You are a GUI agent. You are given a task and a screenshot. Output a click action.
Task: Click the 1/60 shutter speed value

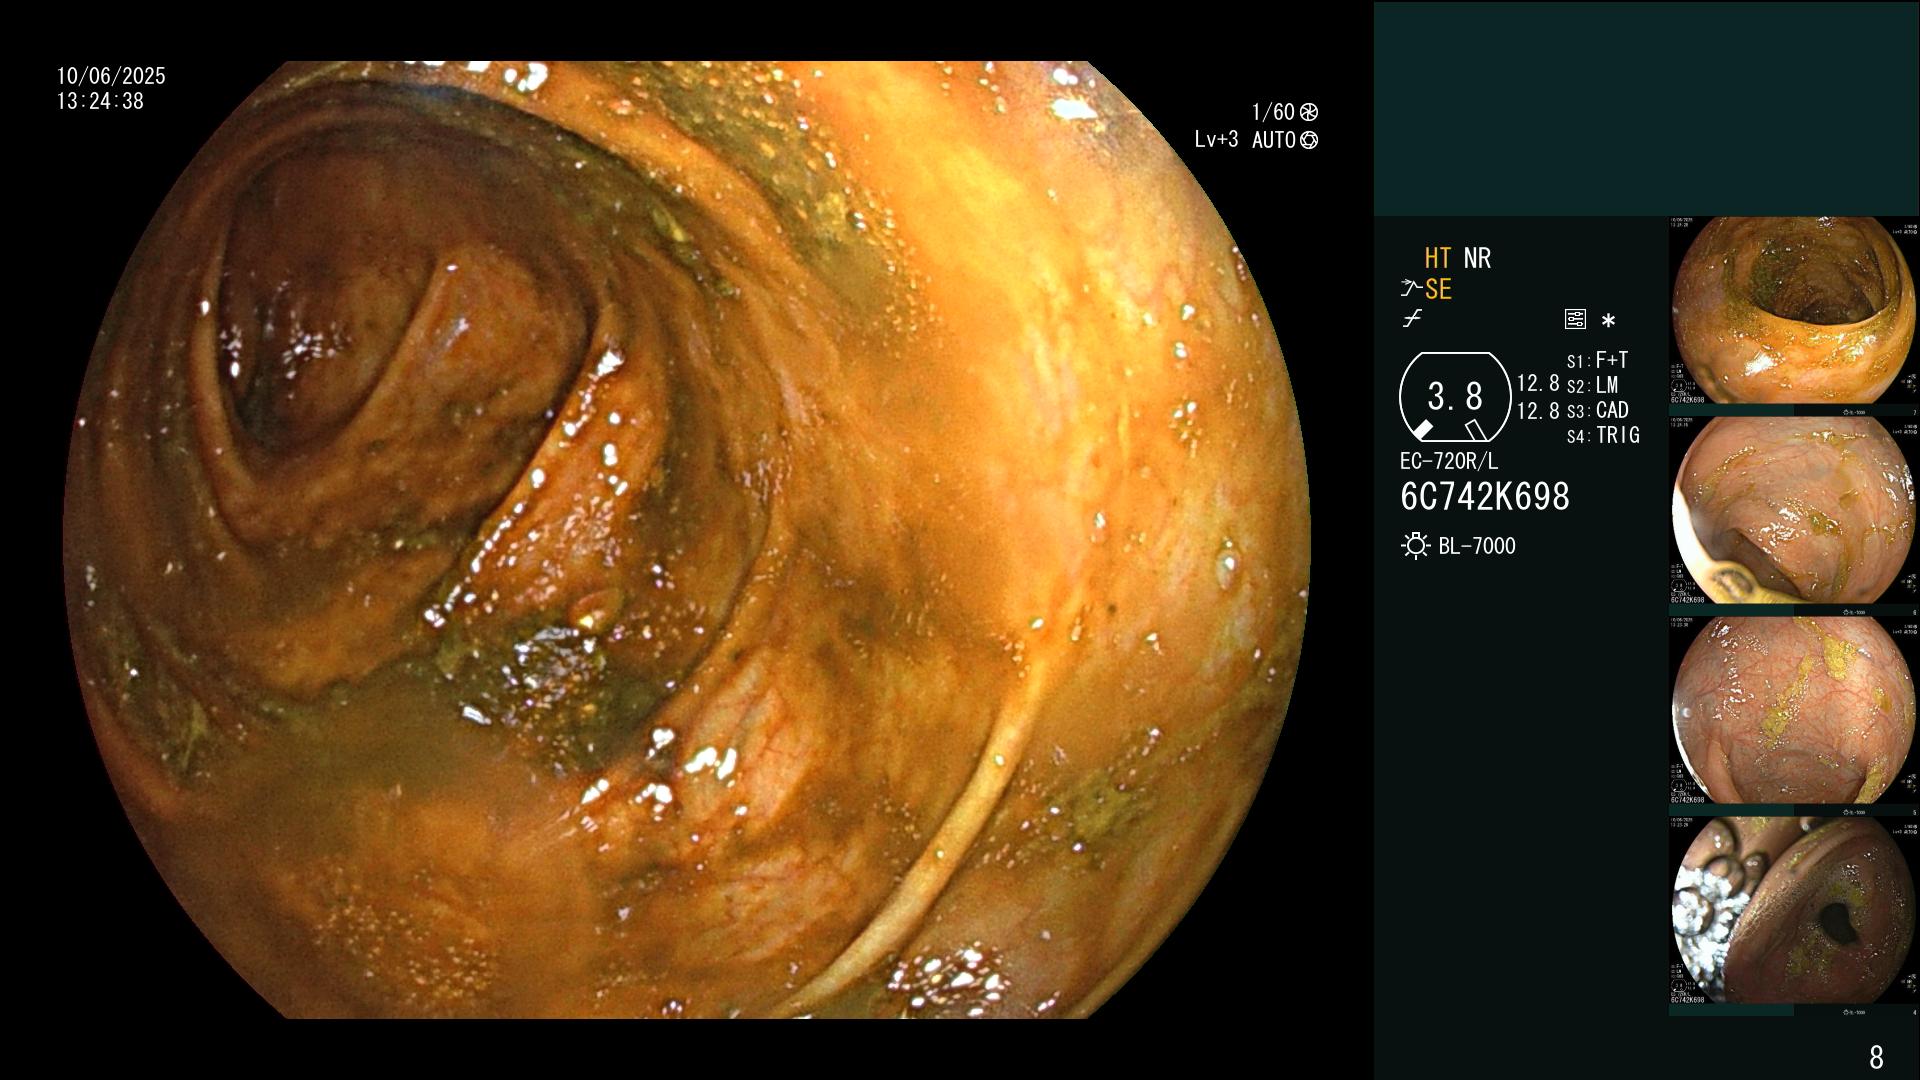click(x=1273, y=112)
